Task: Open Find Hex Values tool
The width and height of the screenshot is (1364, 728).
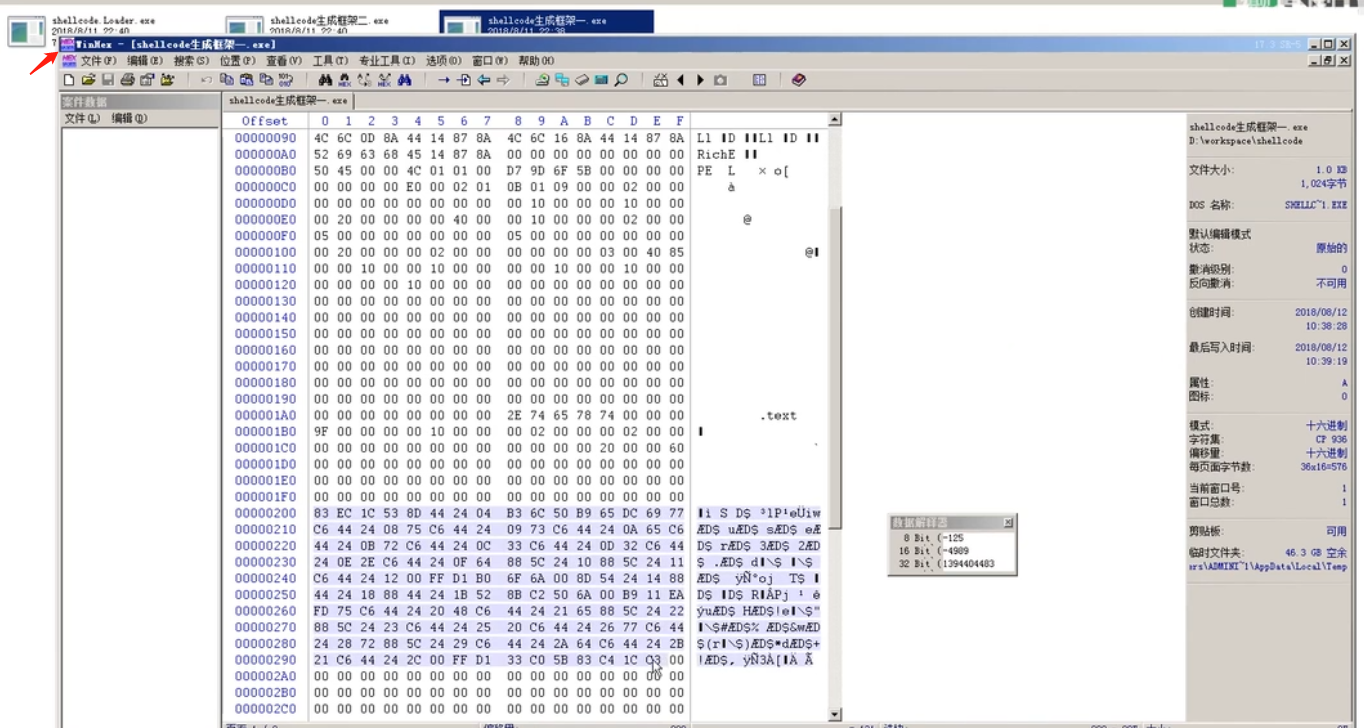Action: [343, 80]
